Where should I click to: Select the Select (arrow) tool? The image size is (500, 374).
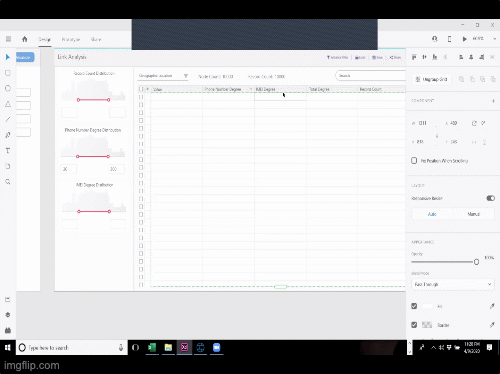click(x=8, y=57)
